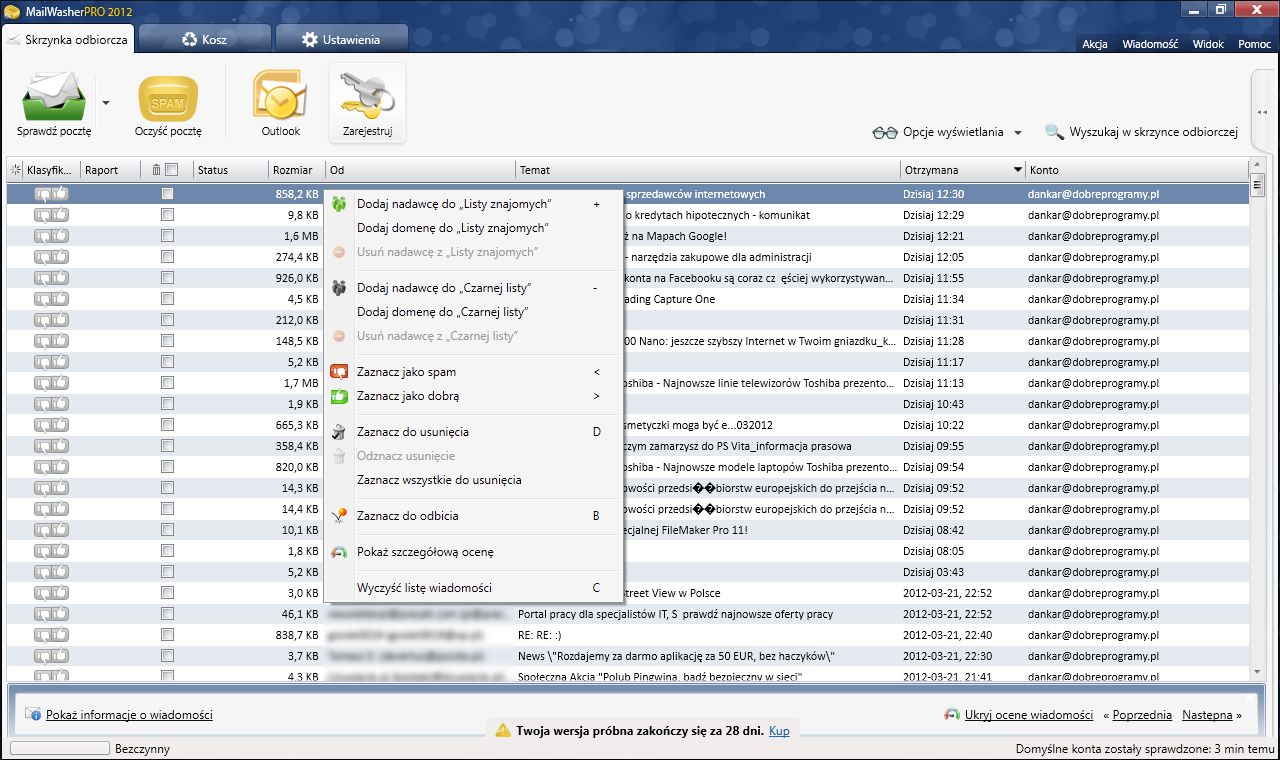Open the Pomoc menu

coord(1254,44)
